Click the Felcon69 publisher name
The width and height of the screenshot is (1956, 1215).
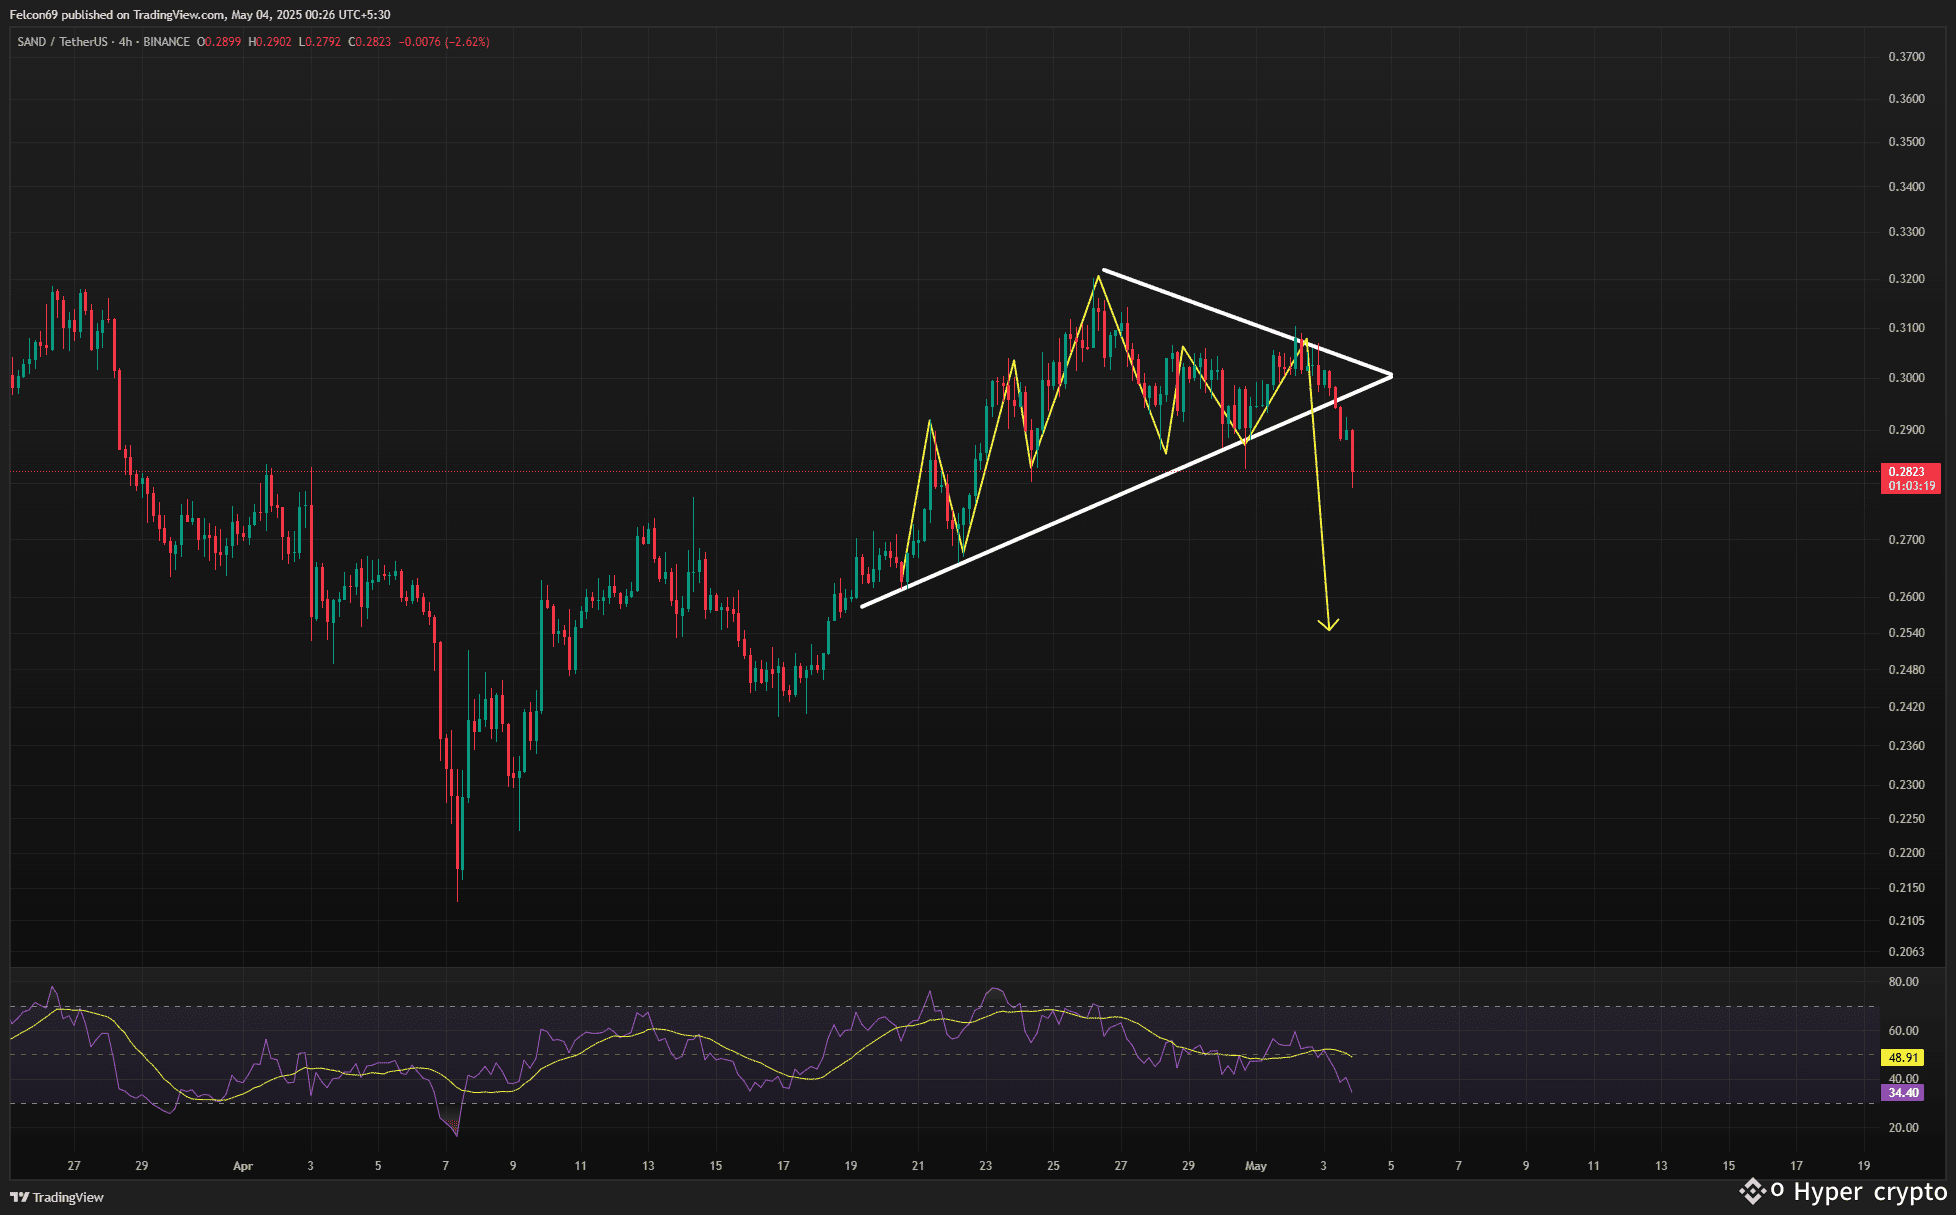point(35,15)
